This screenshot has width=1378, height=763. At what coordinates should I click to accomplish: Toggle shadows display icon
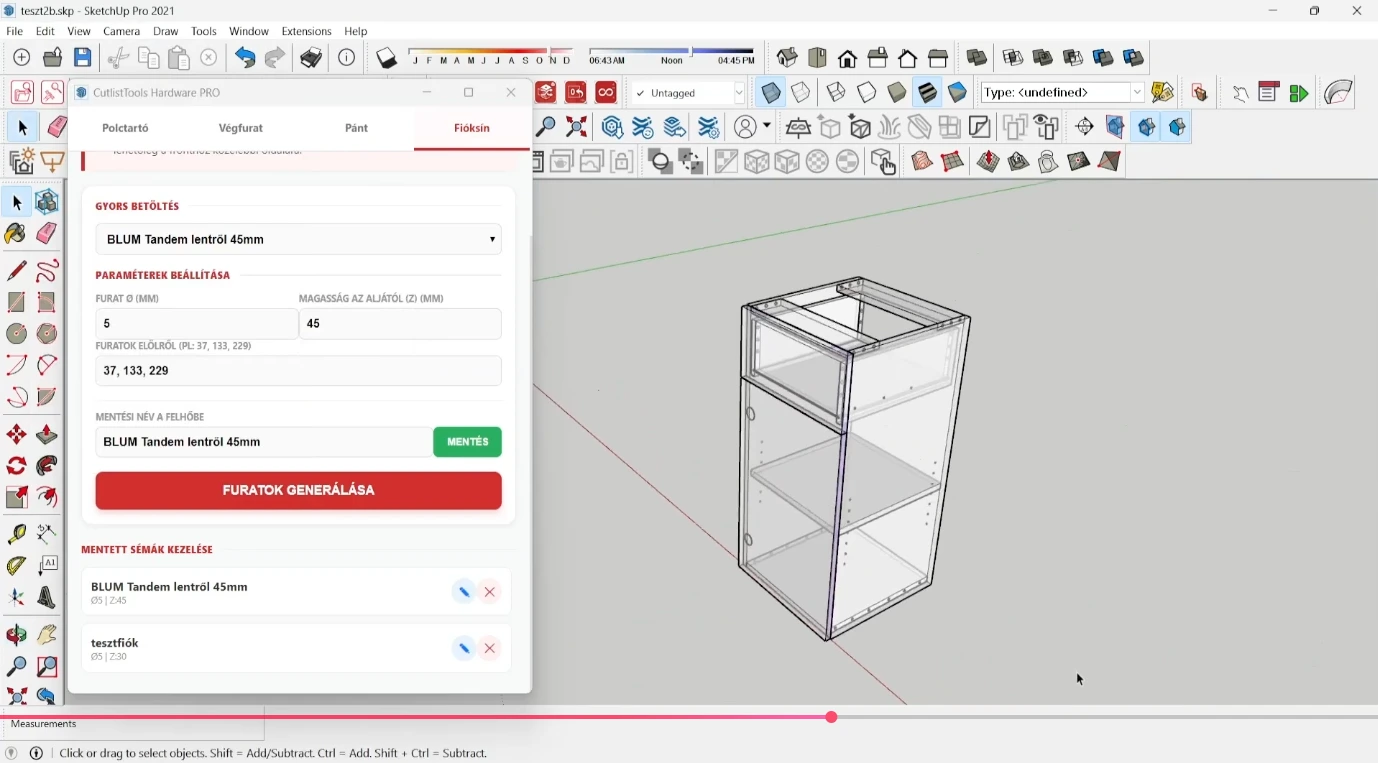pyautogui.click(x=387, y=58)
